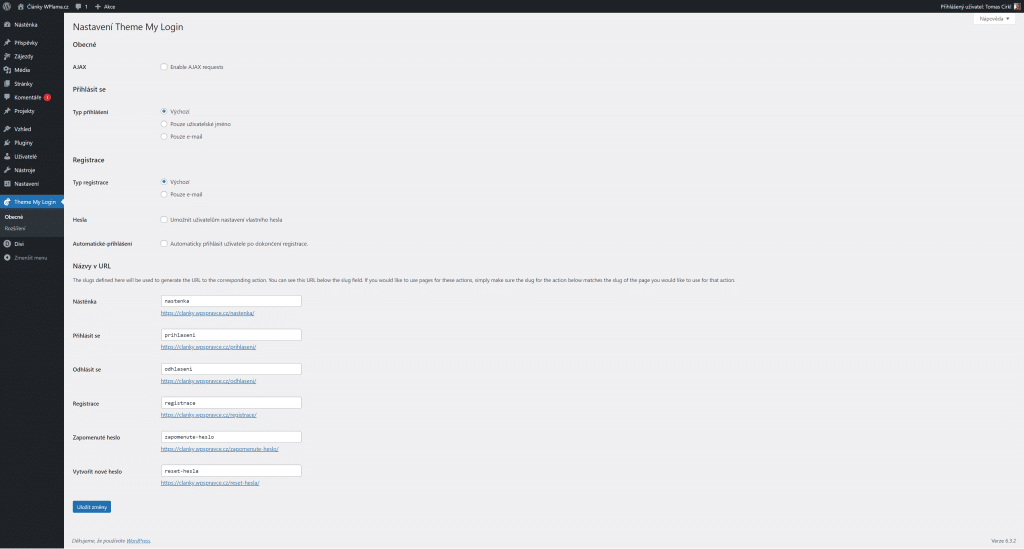The image size is (1024, 549).
Task: Click the Vzhled brush icon
Action: pyautogui.click(x=7, y=129)
